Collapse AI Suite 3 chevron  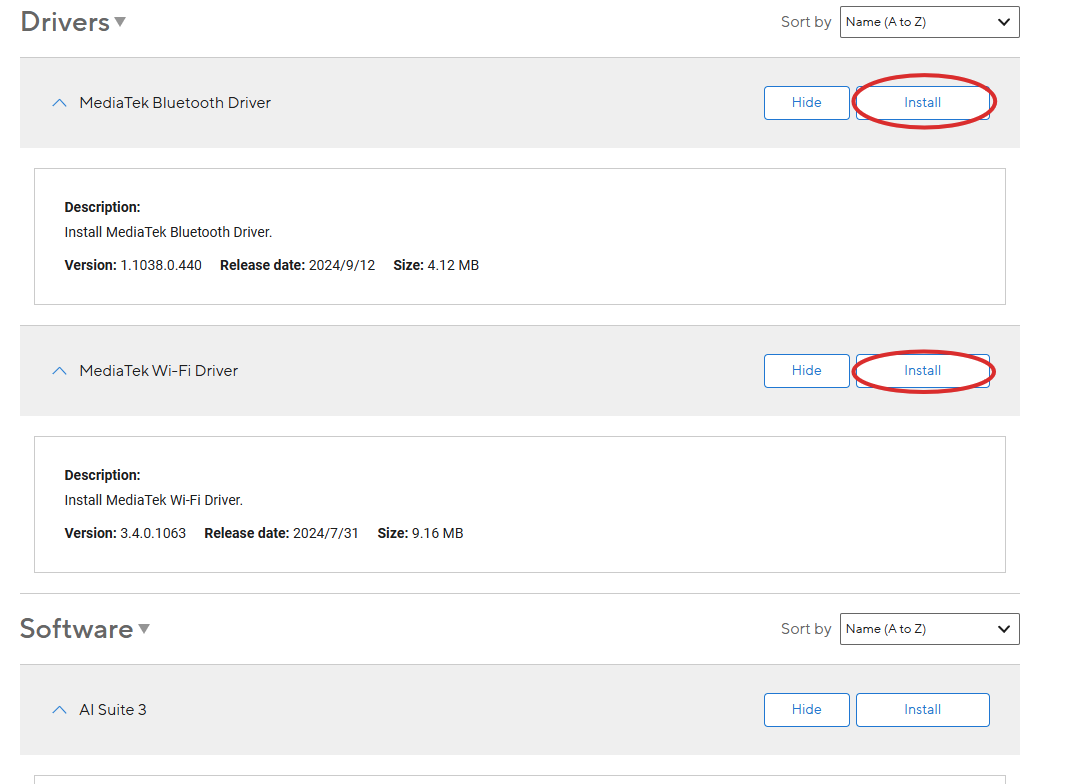click(x=60, y=710)
